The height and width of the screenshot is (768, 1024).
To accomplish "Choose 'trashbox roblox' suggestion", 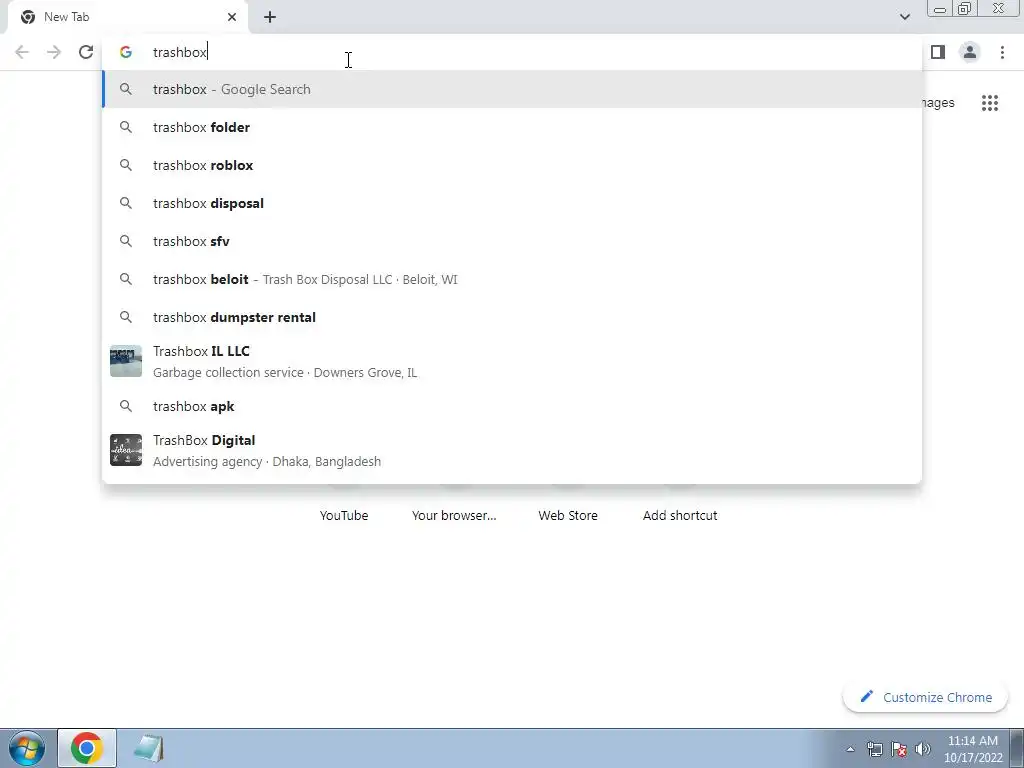I will click(512, 165).
